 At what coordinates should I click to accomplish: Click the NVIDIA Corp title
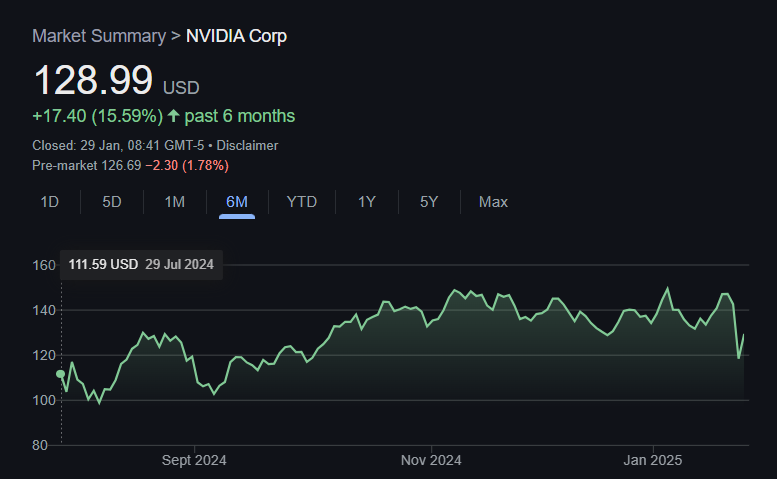click(x=236, y=36)
